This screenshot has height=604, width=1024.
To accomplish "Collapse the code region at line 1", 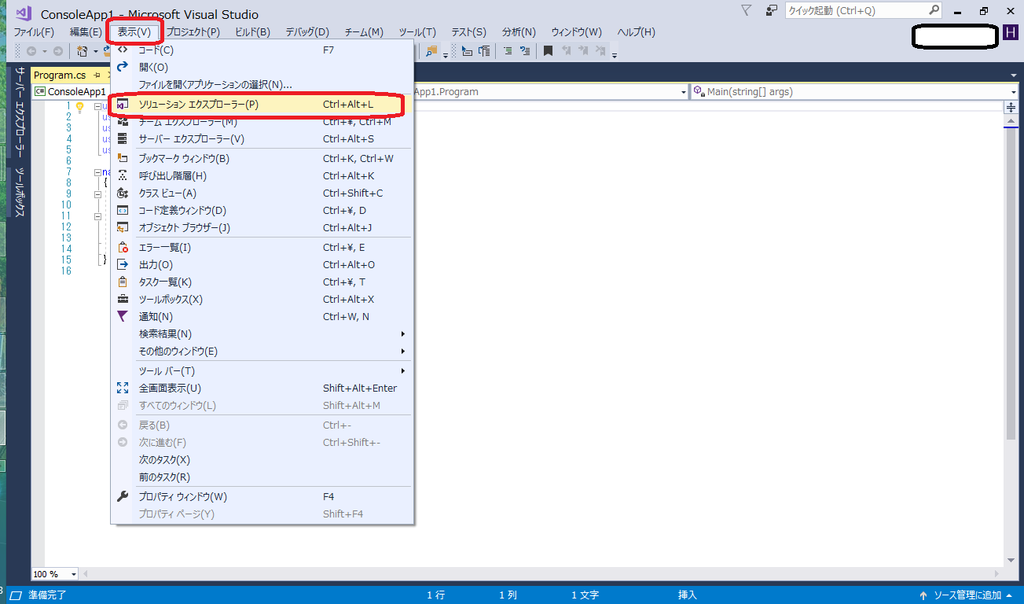I will pos(97,106).
